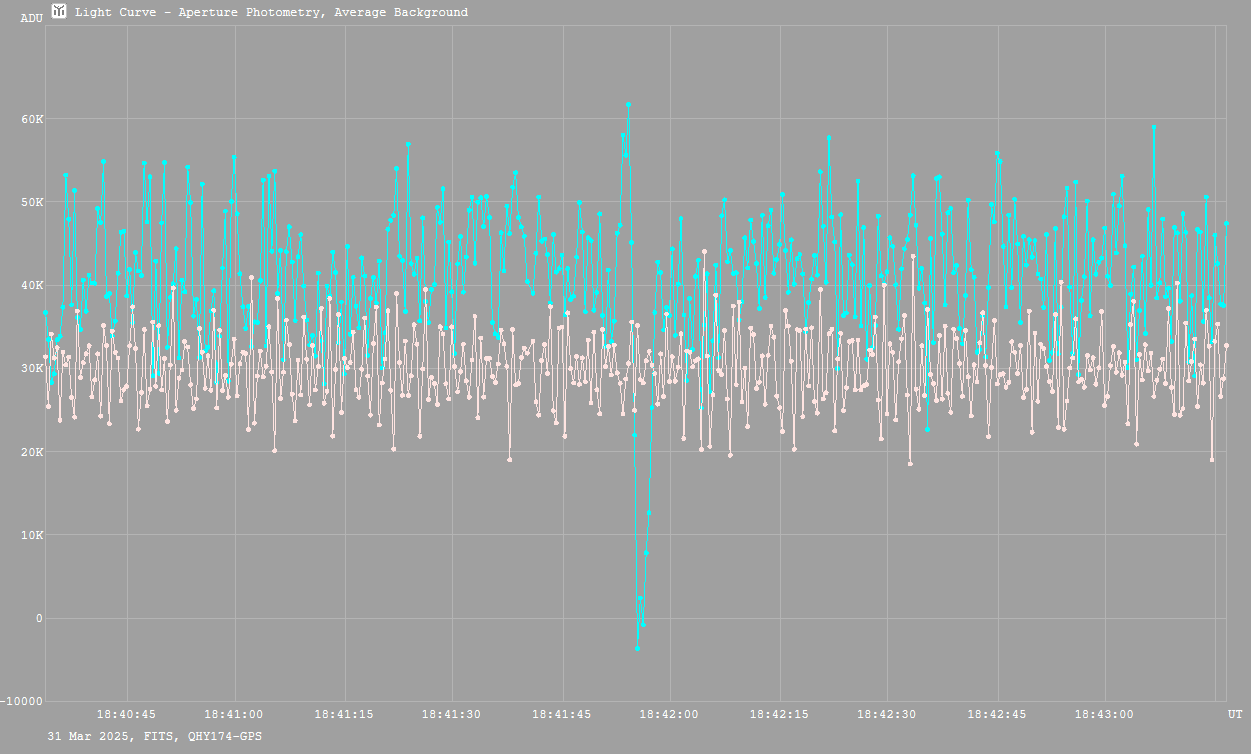Click the 0 y-axis label
Viewport: 1251px width, 754px height.
[40, 618]
